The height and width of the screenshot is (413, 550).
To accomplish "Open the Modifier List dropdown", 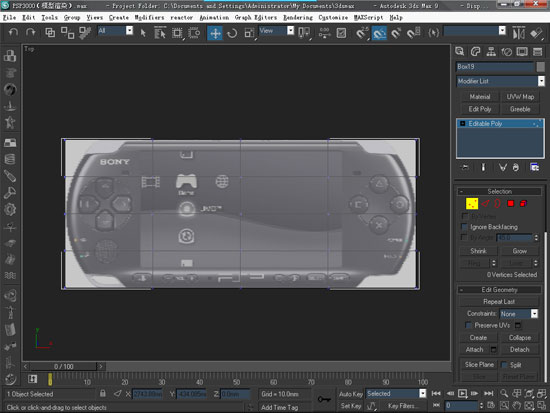I will coord(501,81).
